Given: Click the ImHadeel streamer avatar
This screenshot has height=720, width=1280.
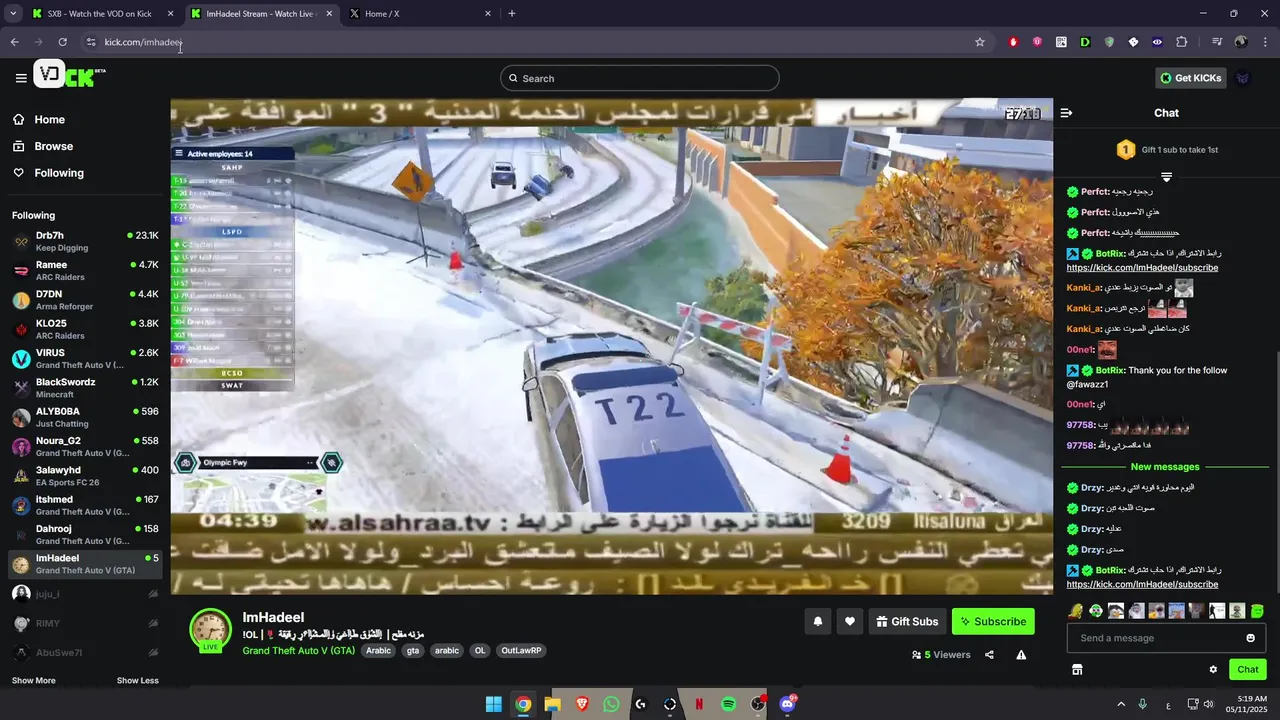Looking at the screenshot, I should click(211, 630).
